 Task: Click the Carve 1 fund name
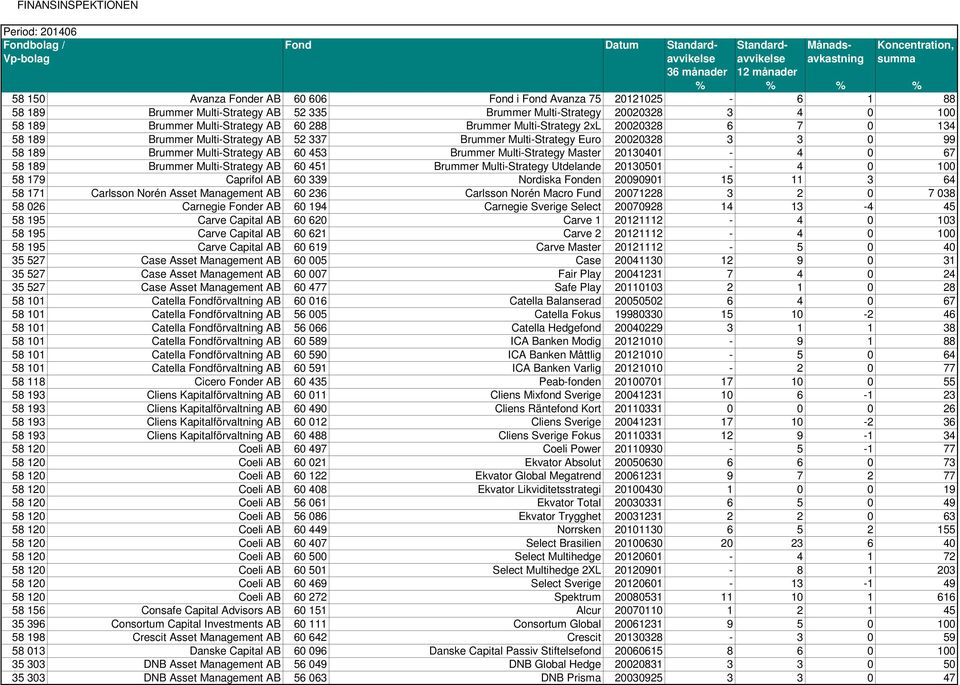point(582,220)
